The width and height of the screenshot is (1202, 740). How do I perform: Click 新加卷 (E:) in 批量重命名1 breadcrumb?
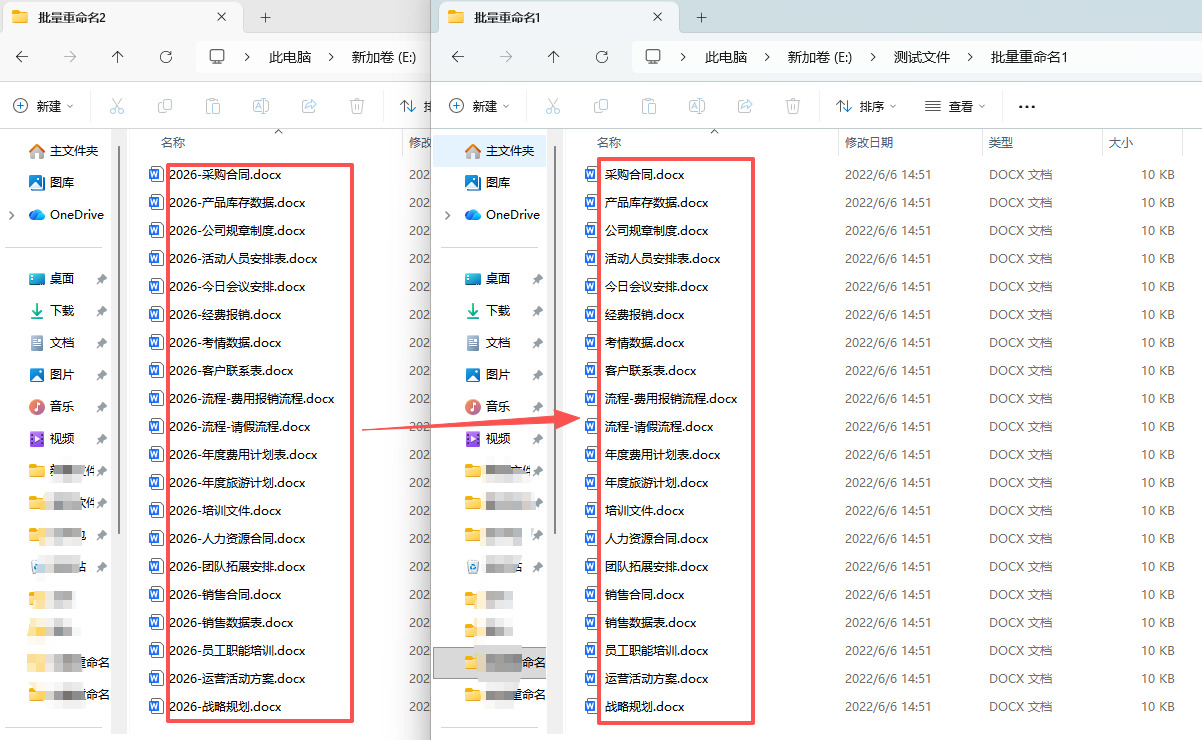[x=820, y=57]
